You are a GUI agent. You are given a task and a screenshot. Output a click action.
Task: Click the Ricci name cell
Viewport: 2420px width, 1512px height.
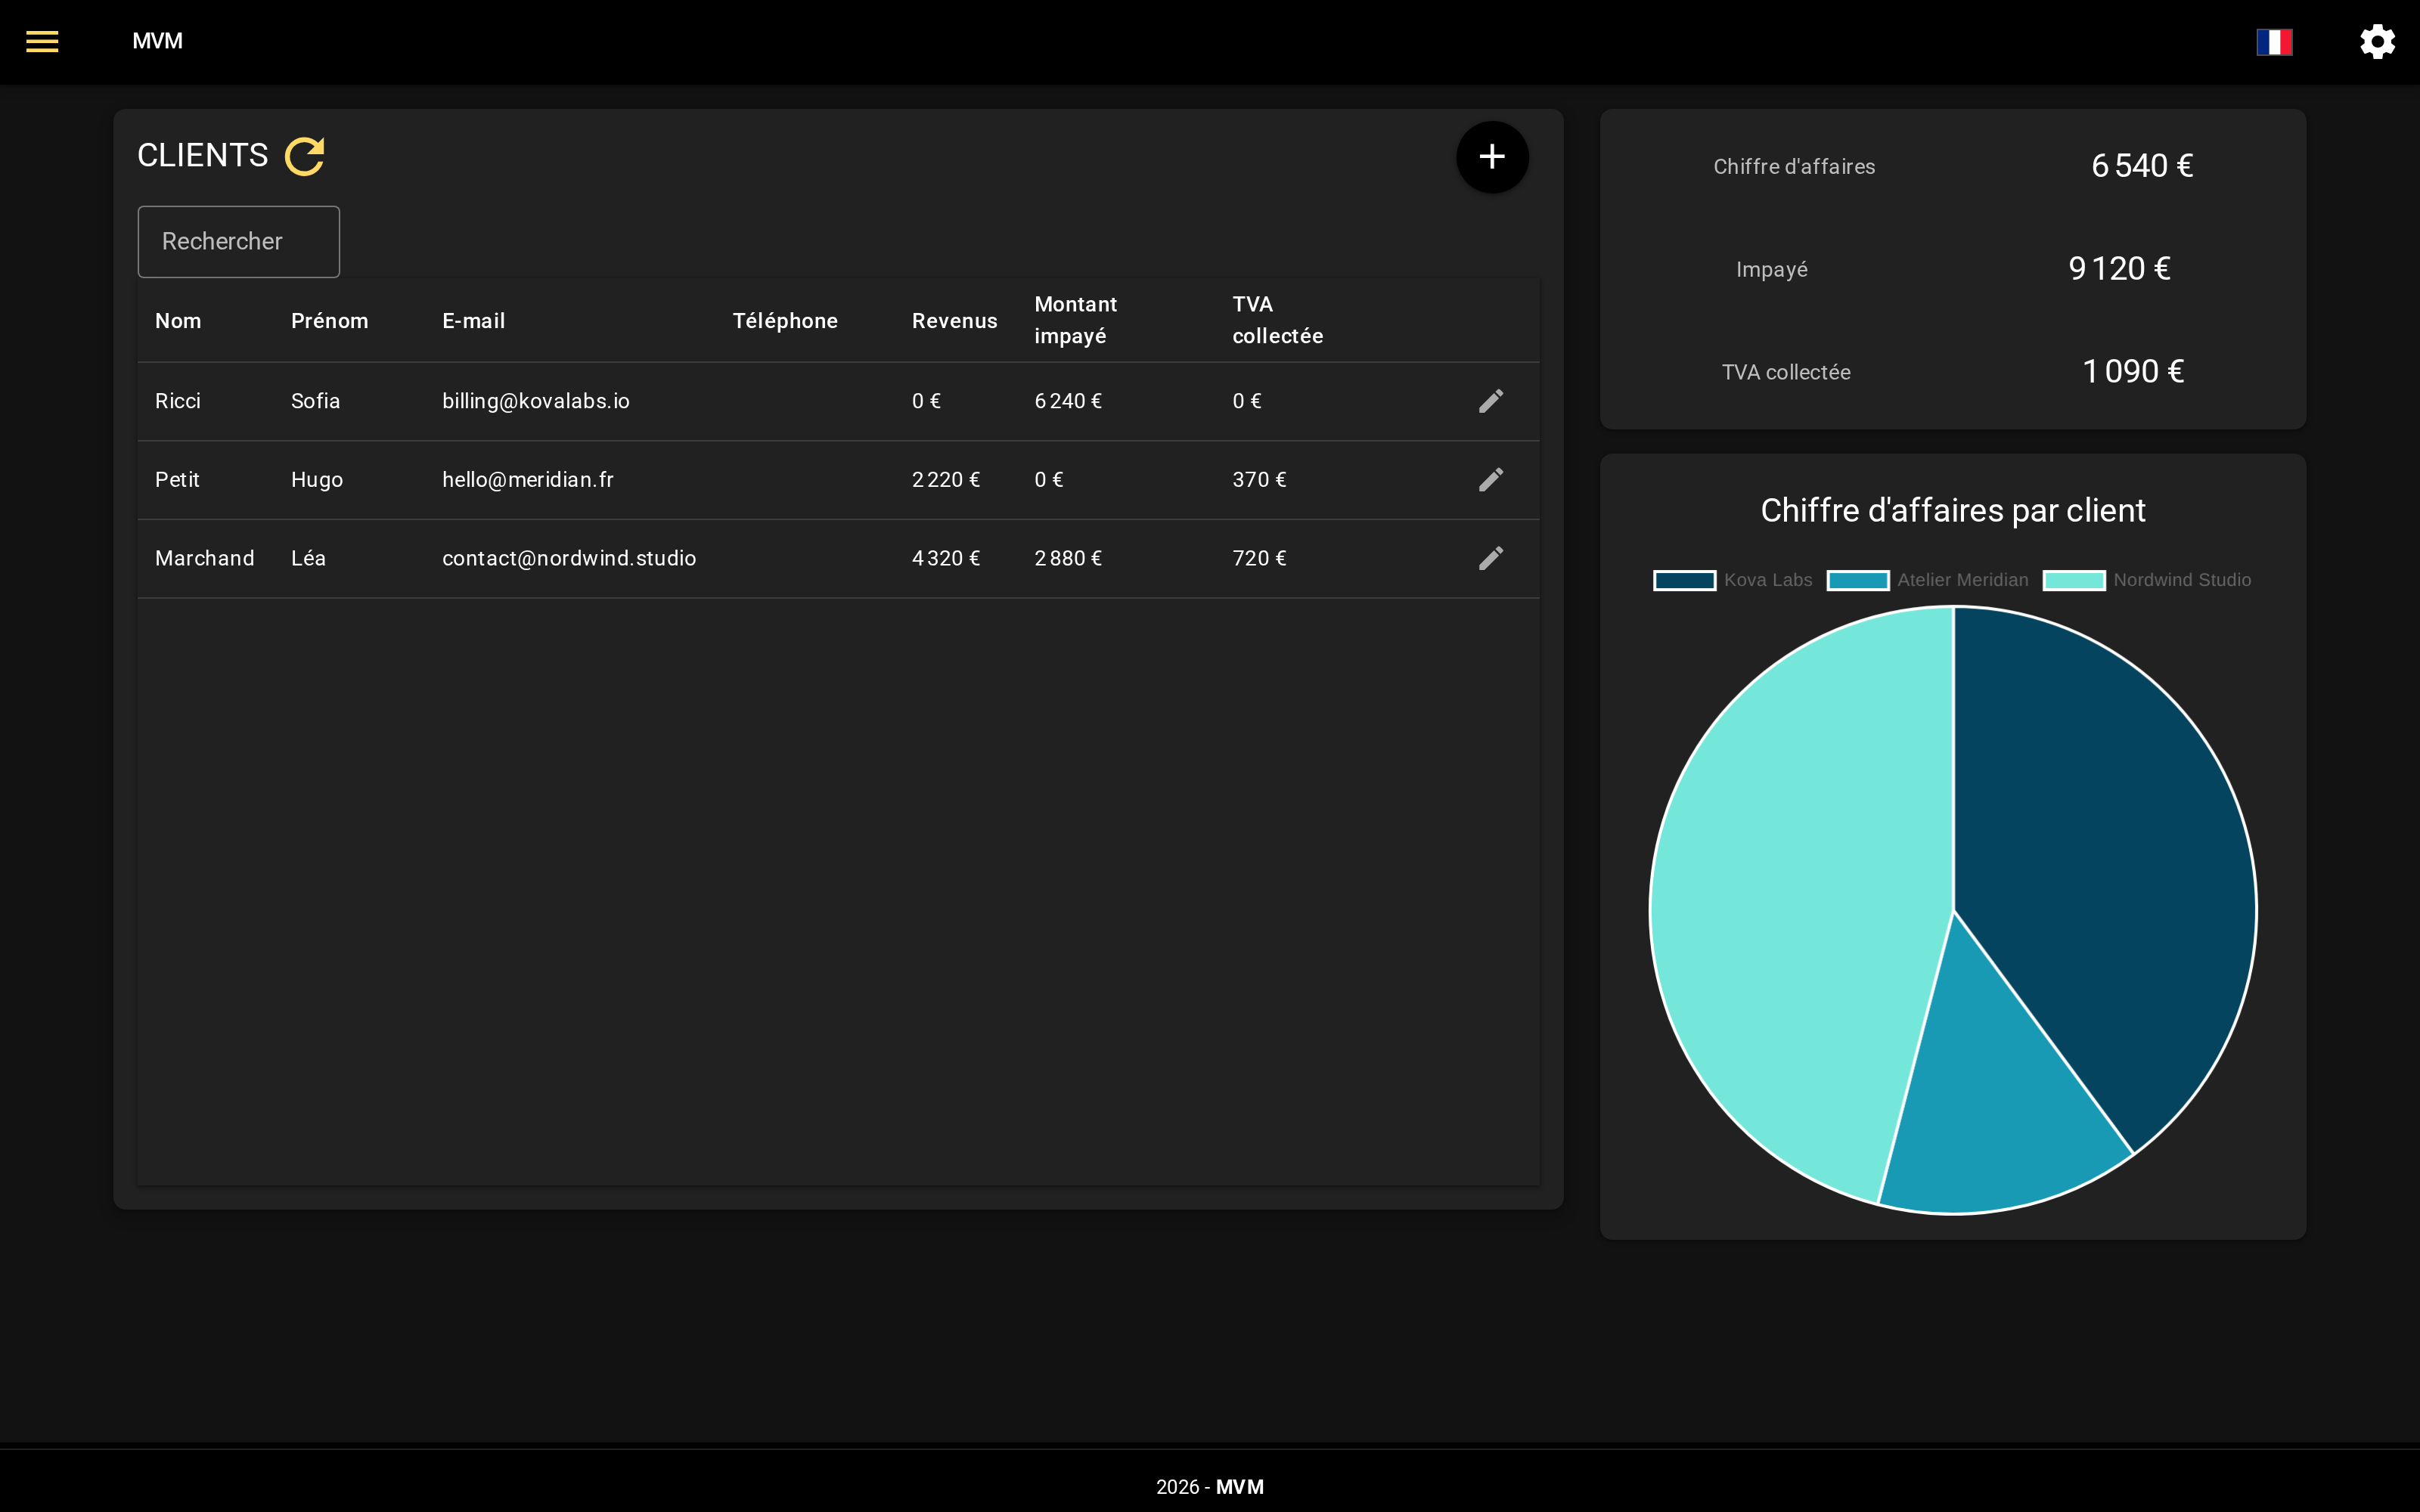[x=178, y=401]
